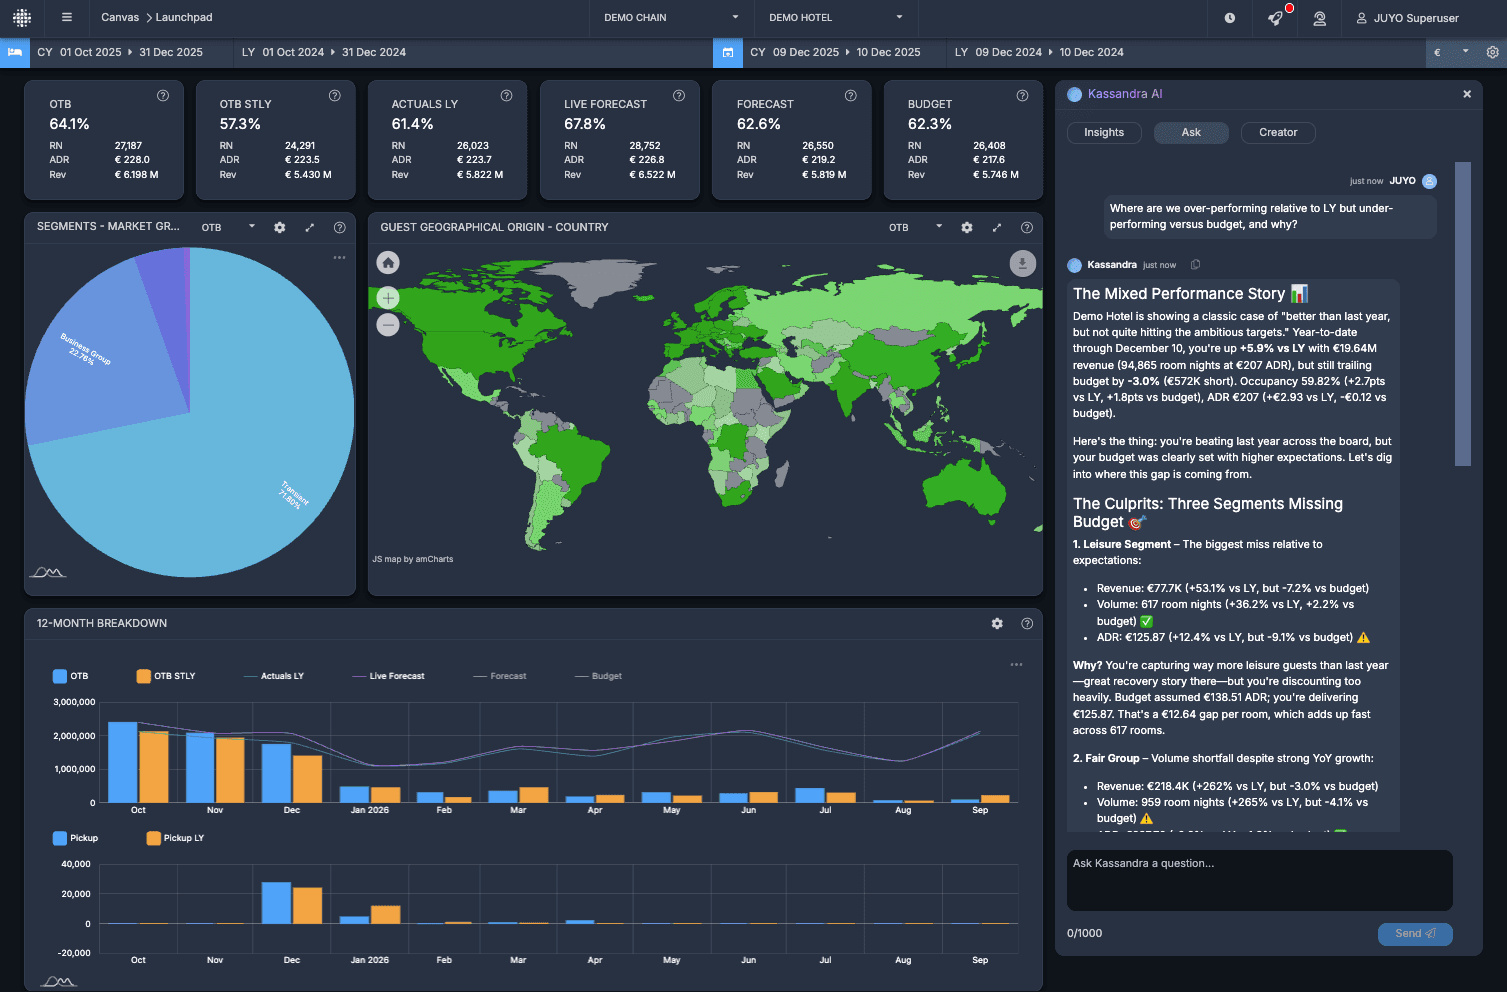Expand the Segments Market Group widget fullscreen

(310, 228)
